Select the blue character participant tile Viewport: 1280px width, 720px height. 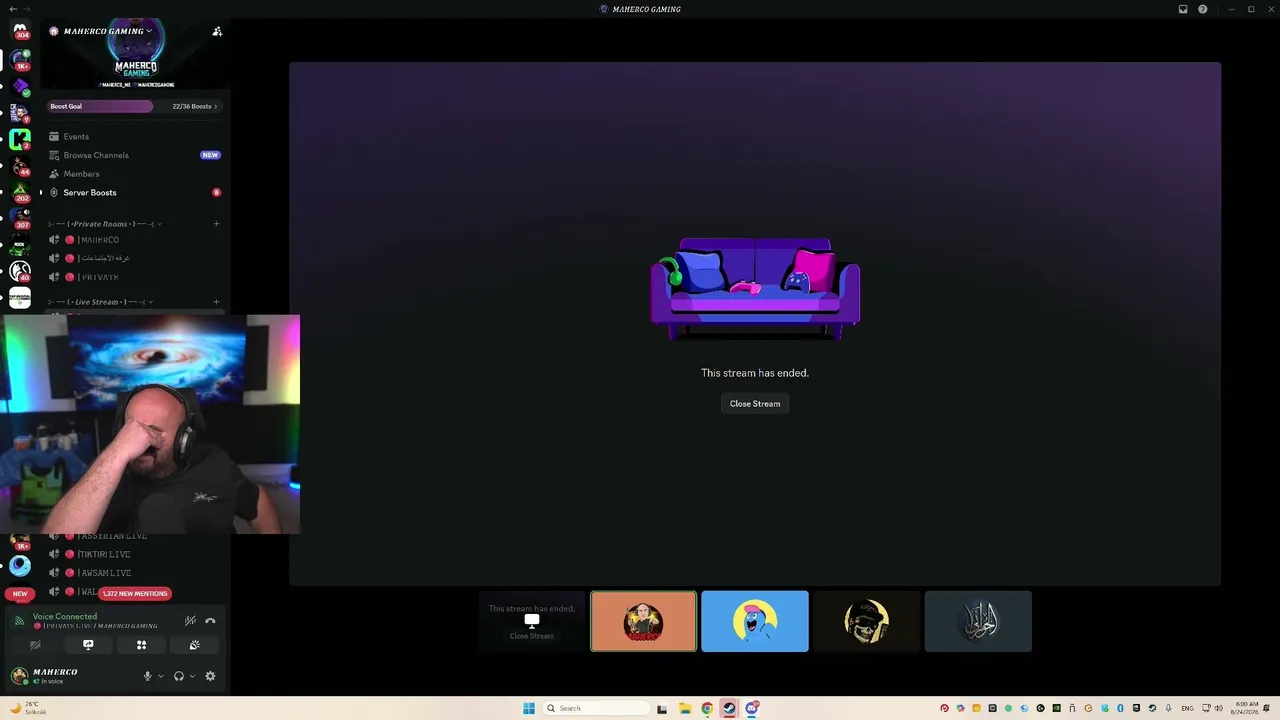click(x=755, y=621)
